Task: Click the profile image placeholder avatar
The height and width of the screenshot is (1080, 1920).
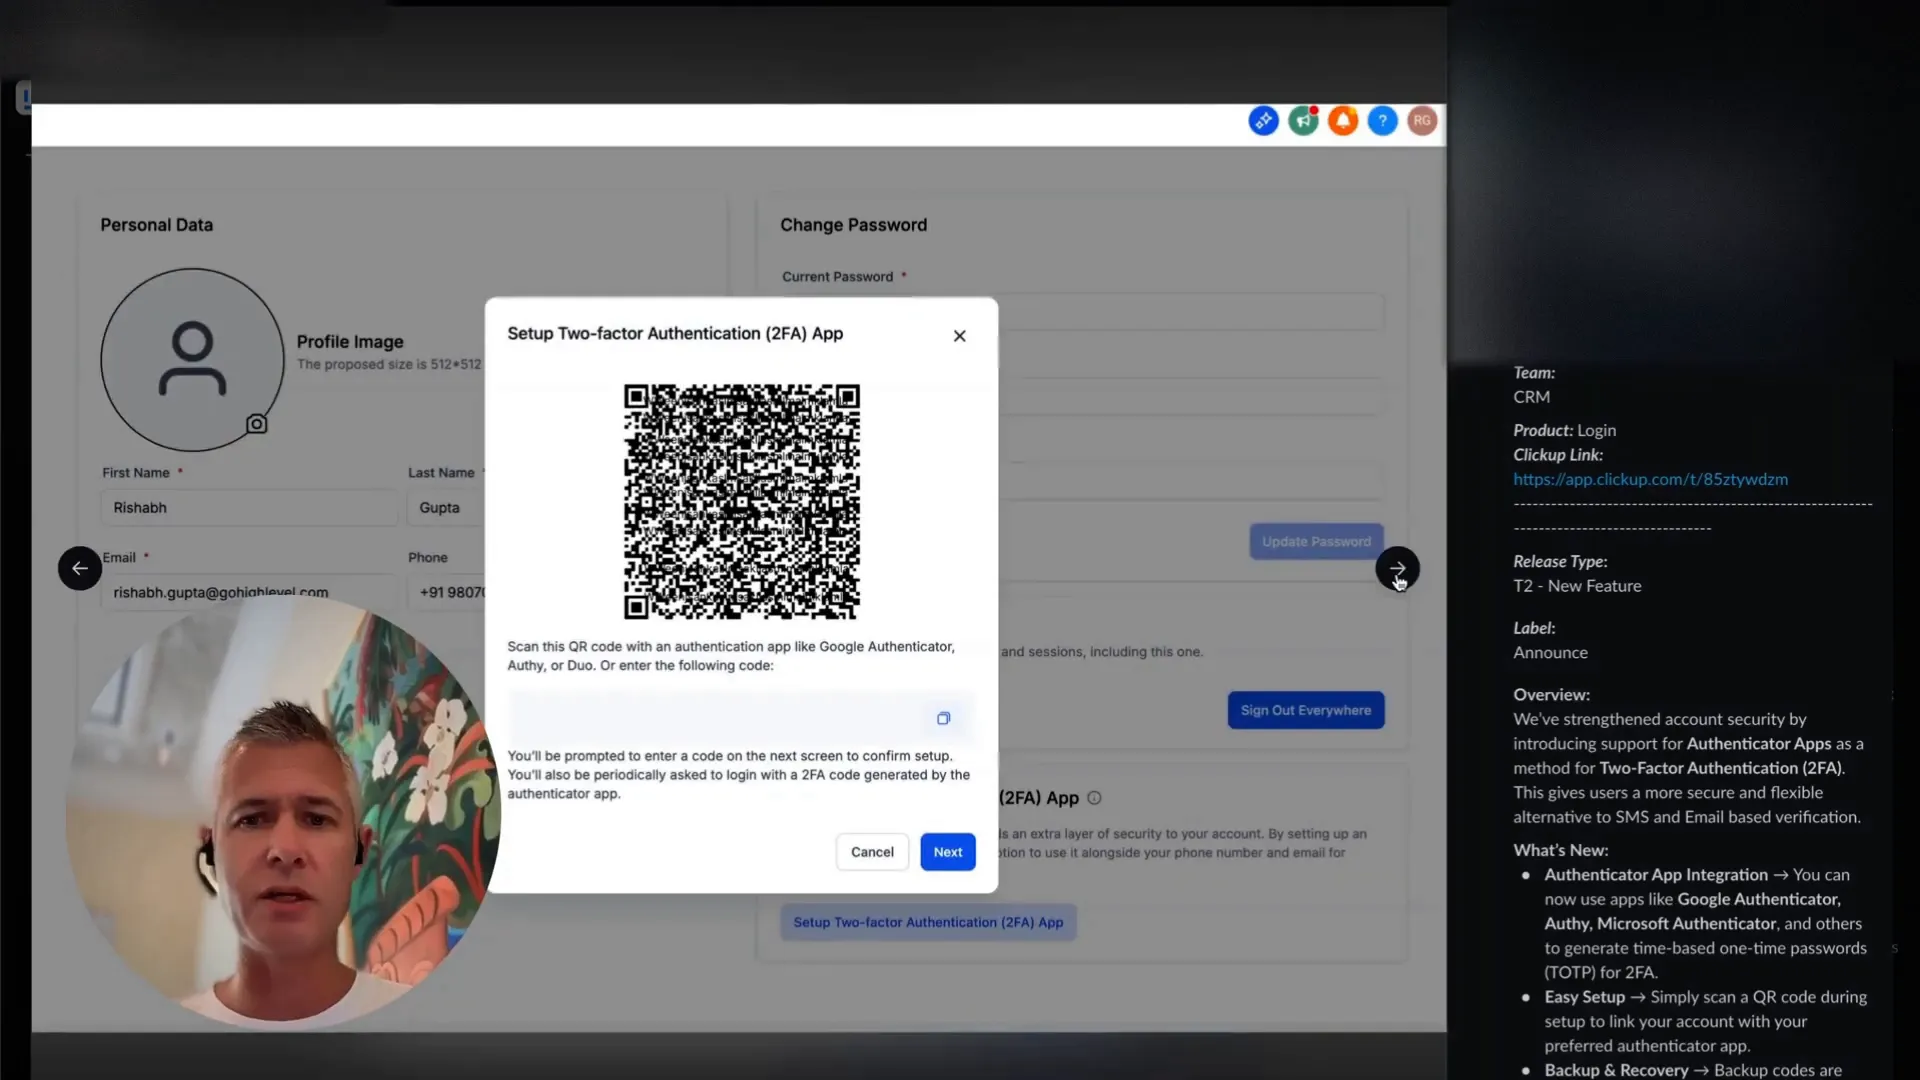Action: pyautogui.click(x=192, y=359)
